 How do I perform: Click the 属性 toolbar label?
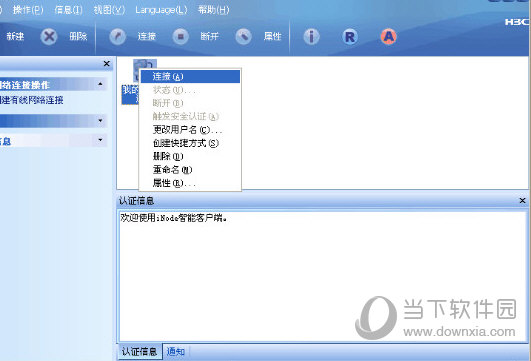point(273,36)
